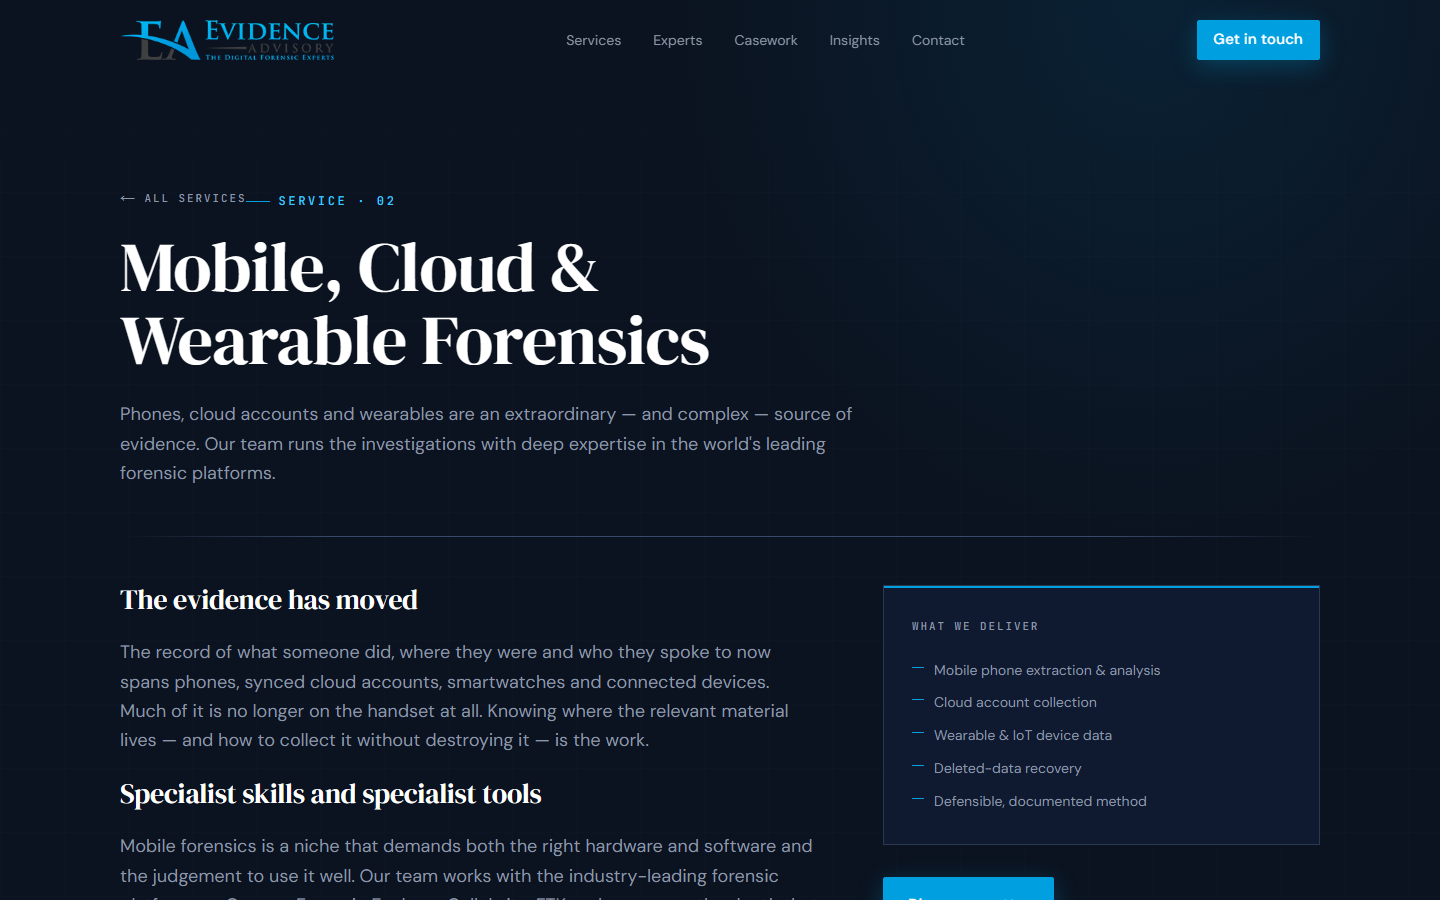This screenshot has height=900, width=1440.
Task: Click the 'WHAT WE DELIVER' label
Action: coord(975,626)
